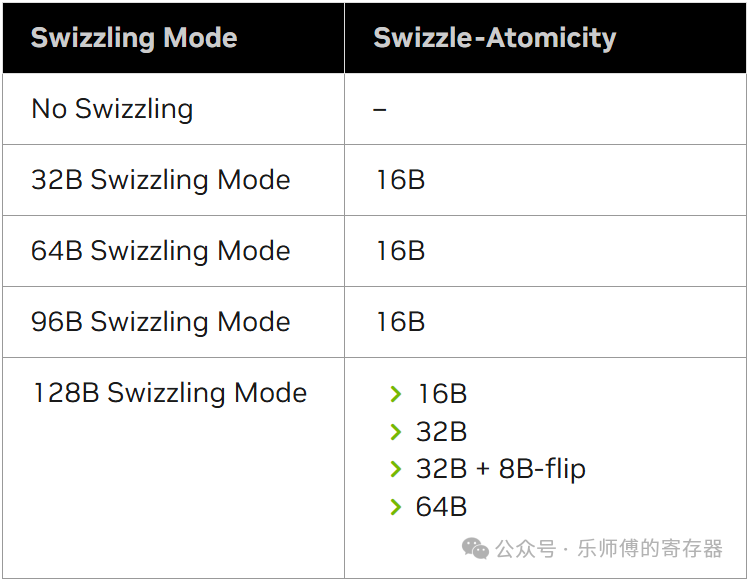Click 16B atomicity in 64B Swizzling row
Screen dimensions: 747x579
(x=400, y=251)
